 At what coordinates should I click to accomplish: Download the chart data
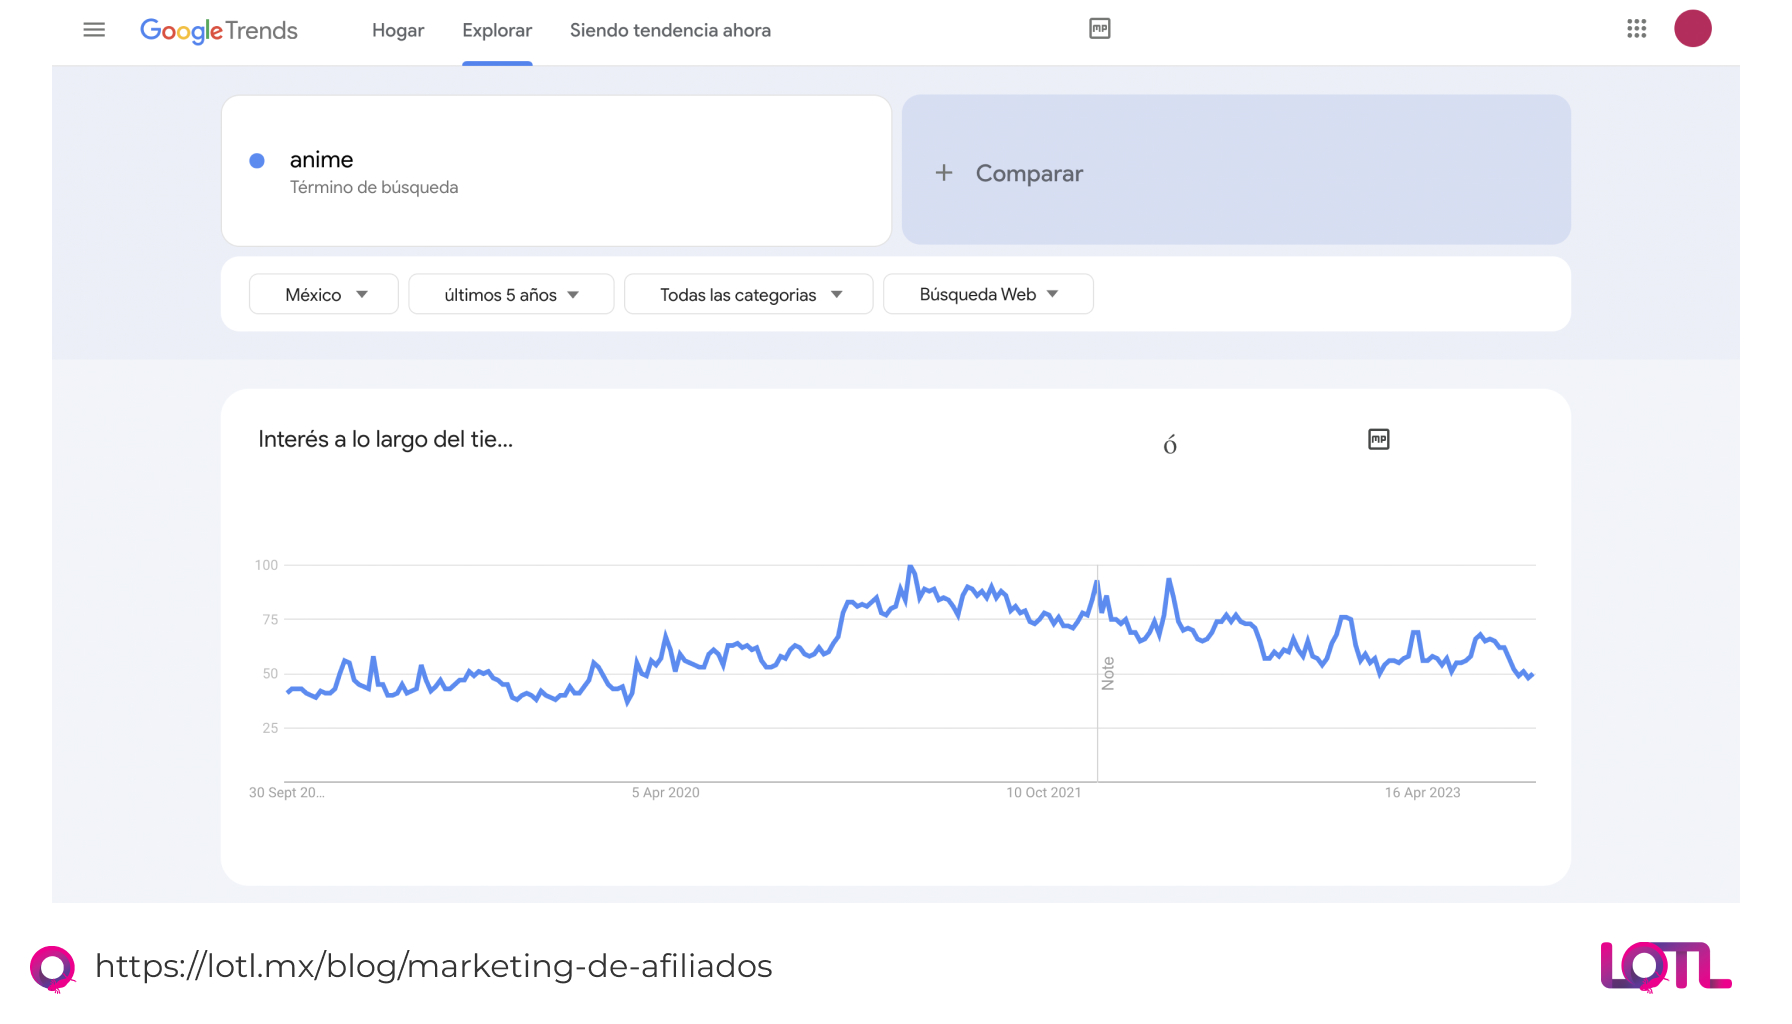(x=1170, y=443)
